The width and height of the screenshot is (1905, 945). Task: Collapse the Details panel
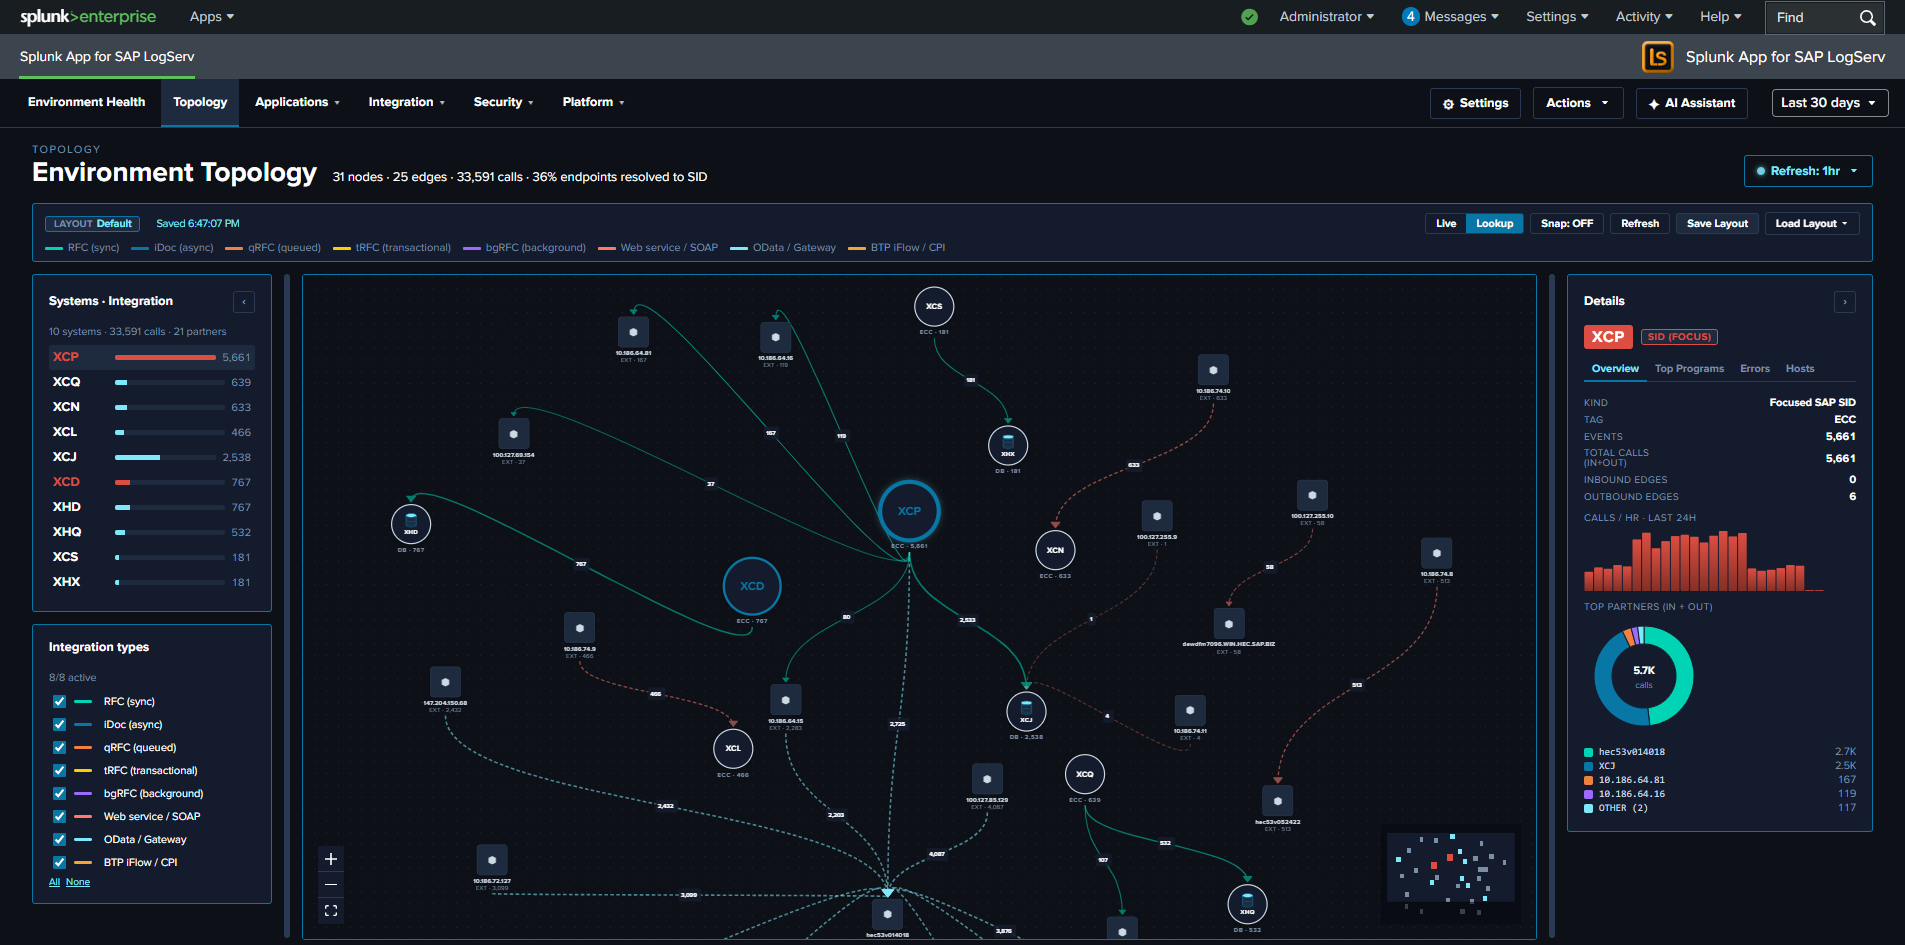(1845, 302)
